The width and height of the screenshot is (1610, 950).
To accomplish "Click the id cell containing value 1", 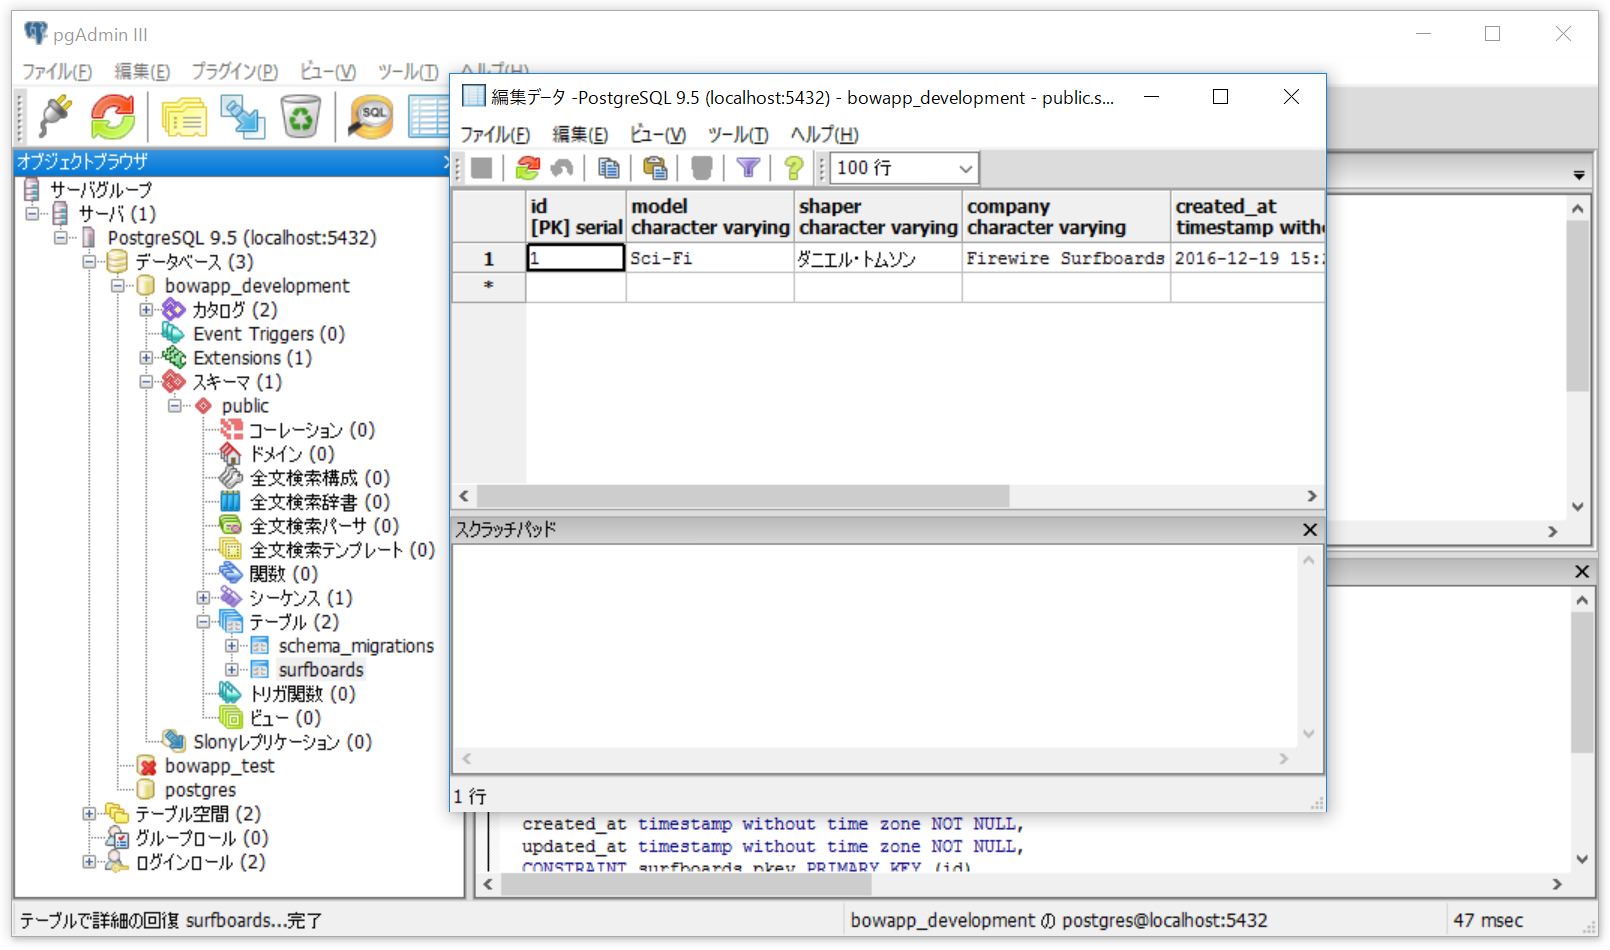I will pos(573,258).
